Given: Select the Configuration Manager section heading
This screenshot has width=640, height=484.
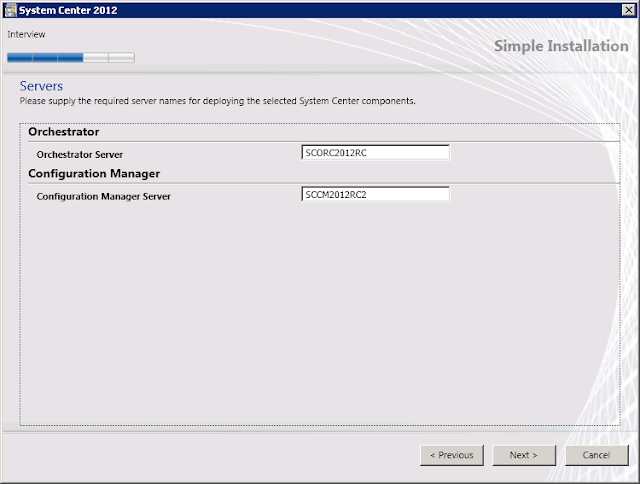Looking at the screenshot, I should [94, 174].
